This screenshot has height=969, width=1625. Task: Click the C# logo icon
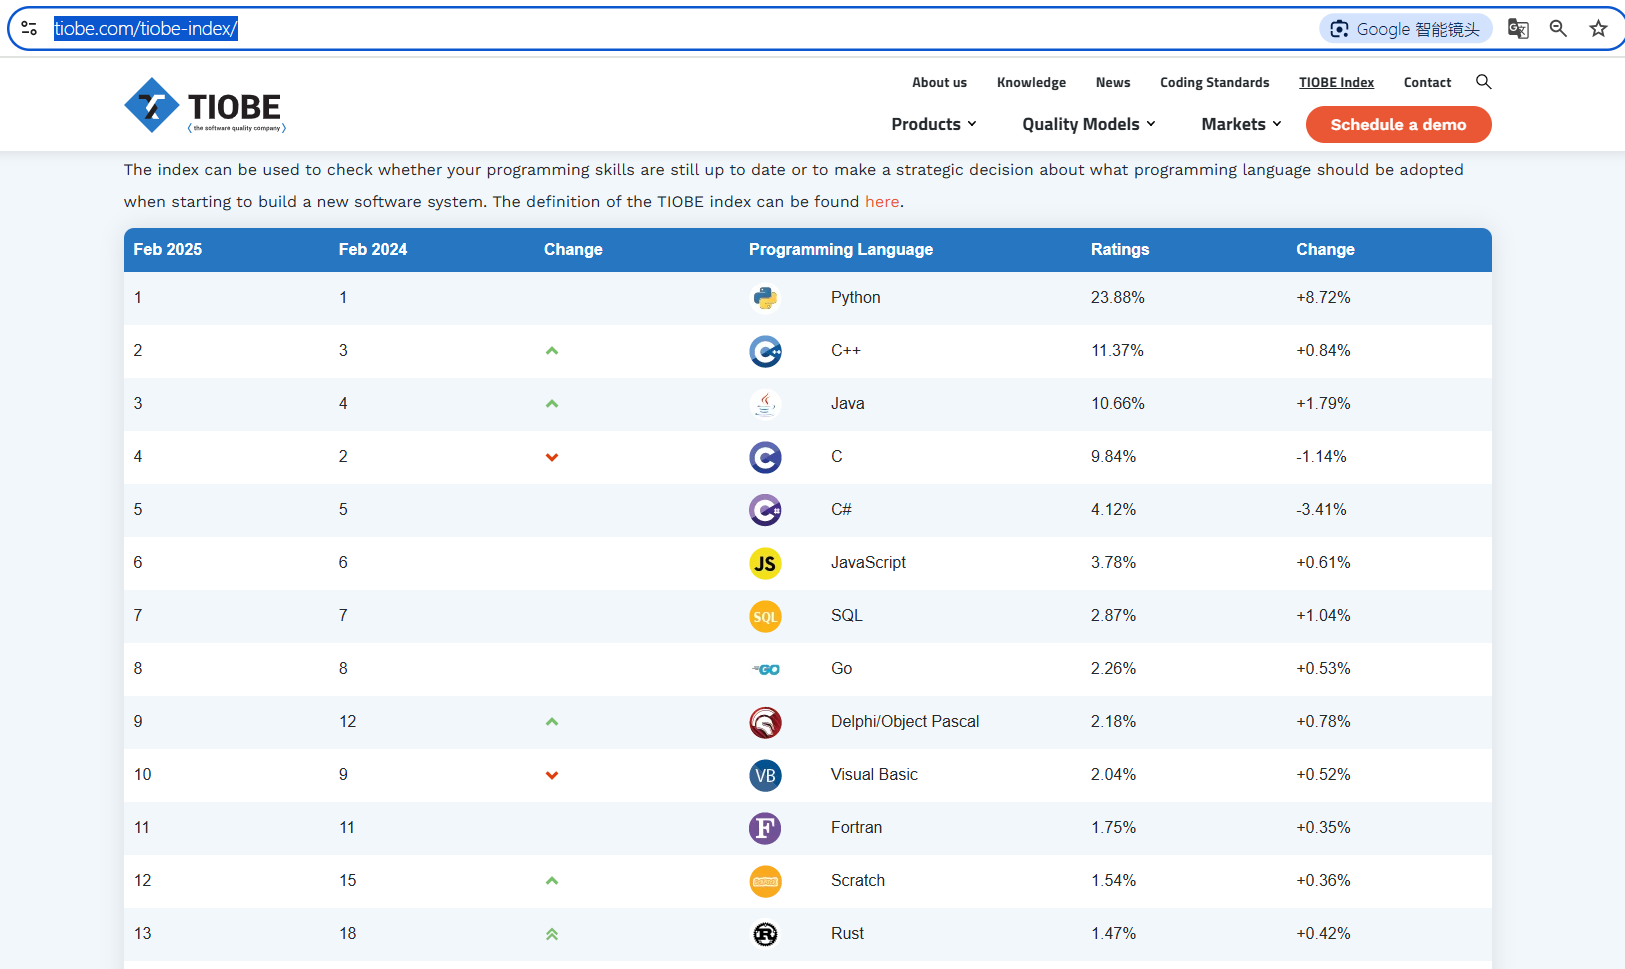point(765,510)
